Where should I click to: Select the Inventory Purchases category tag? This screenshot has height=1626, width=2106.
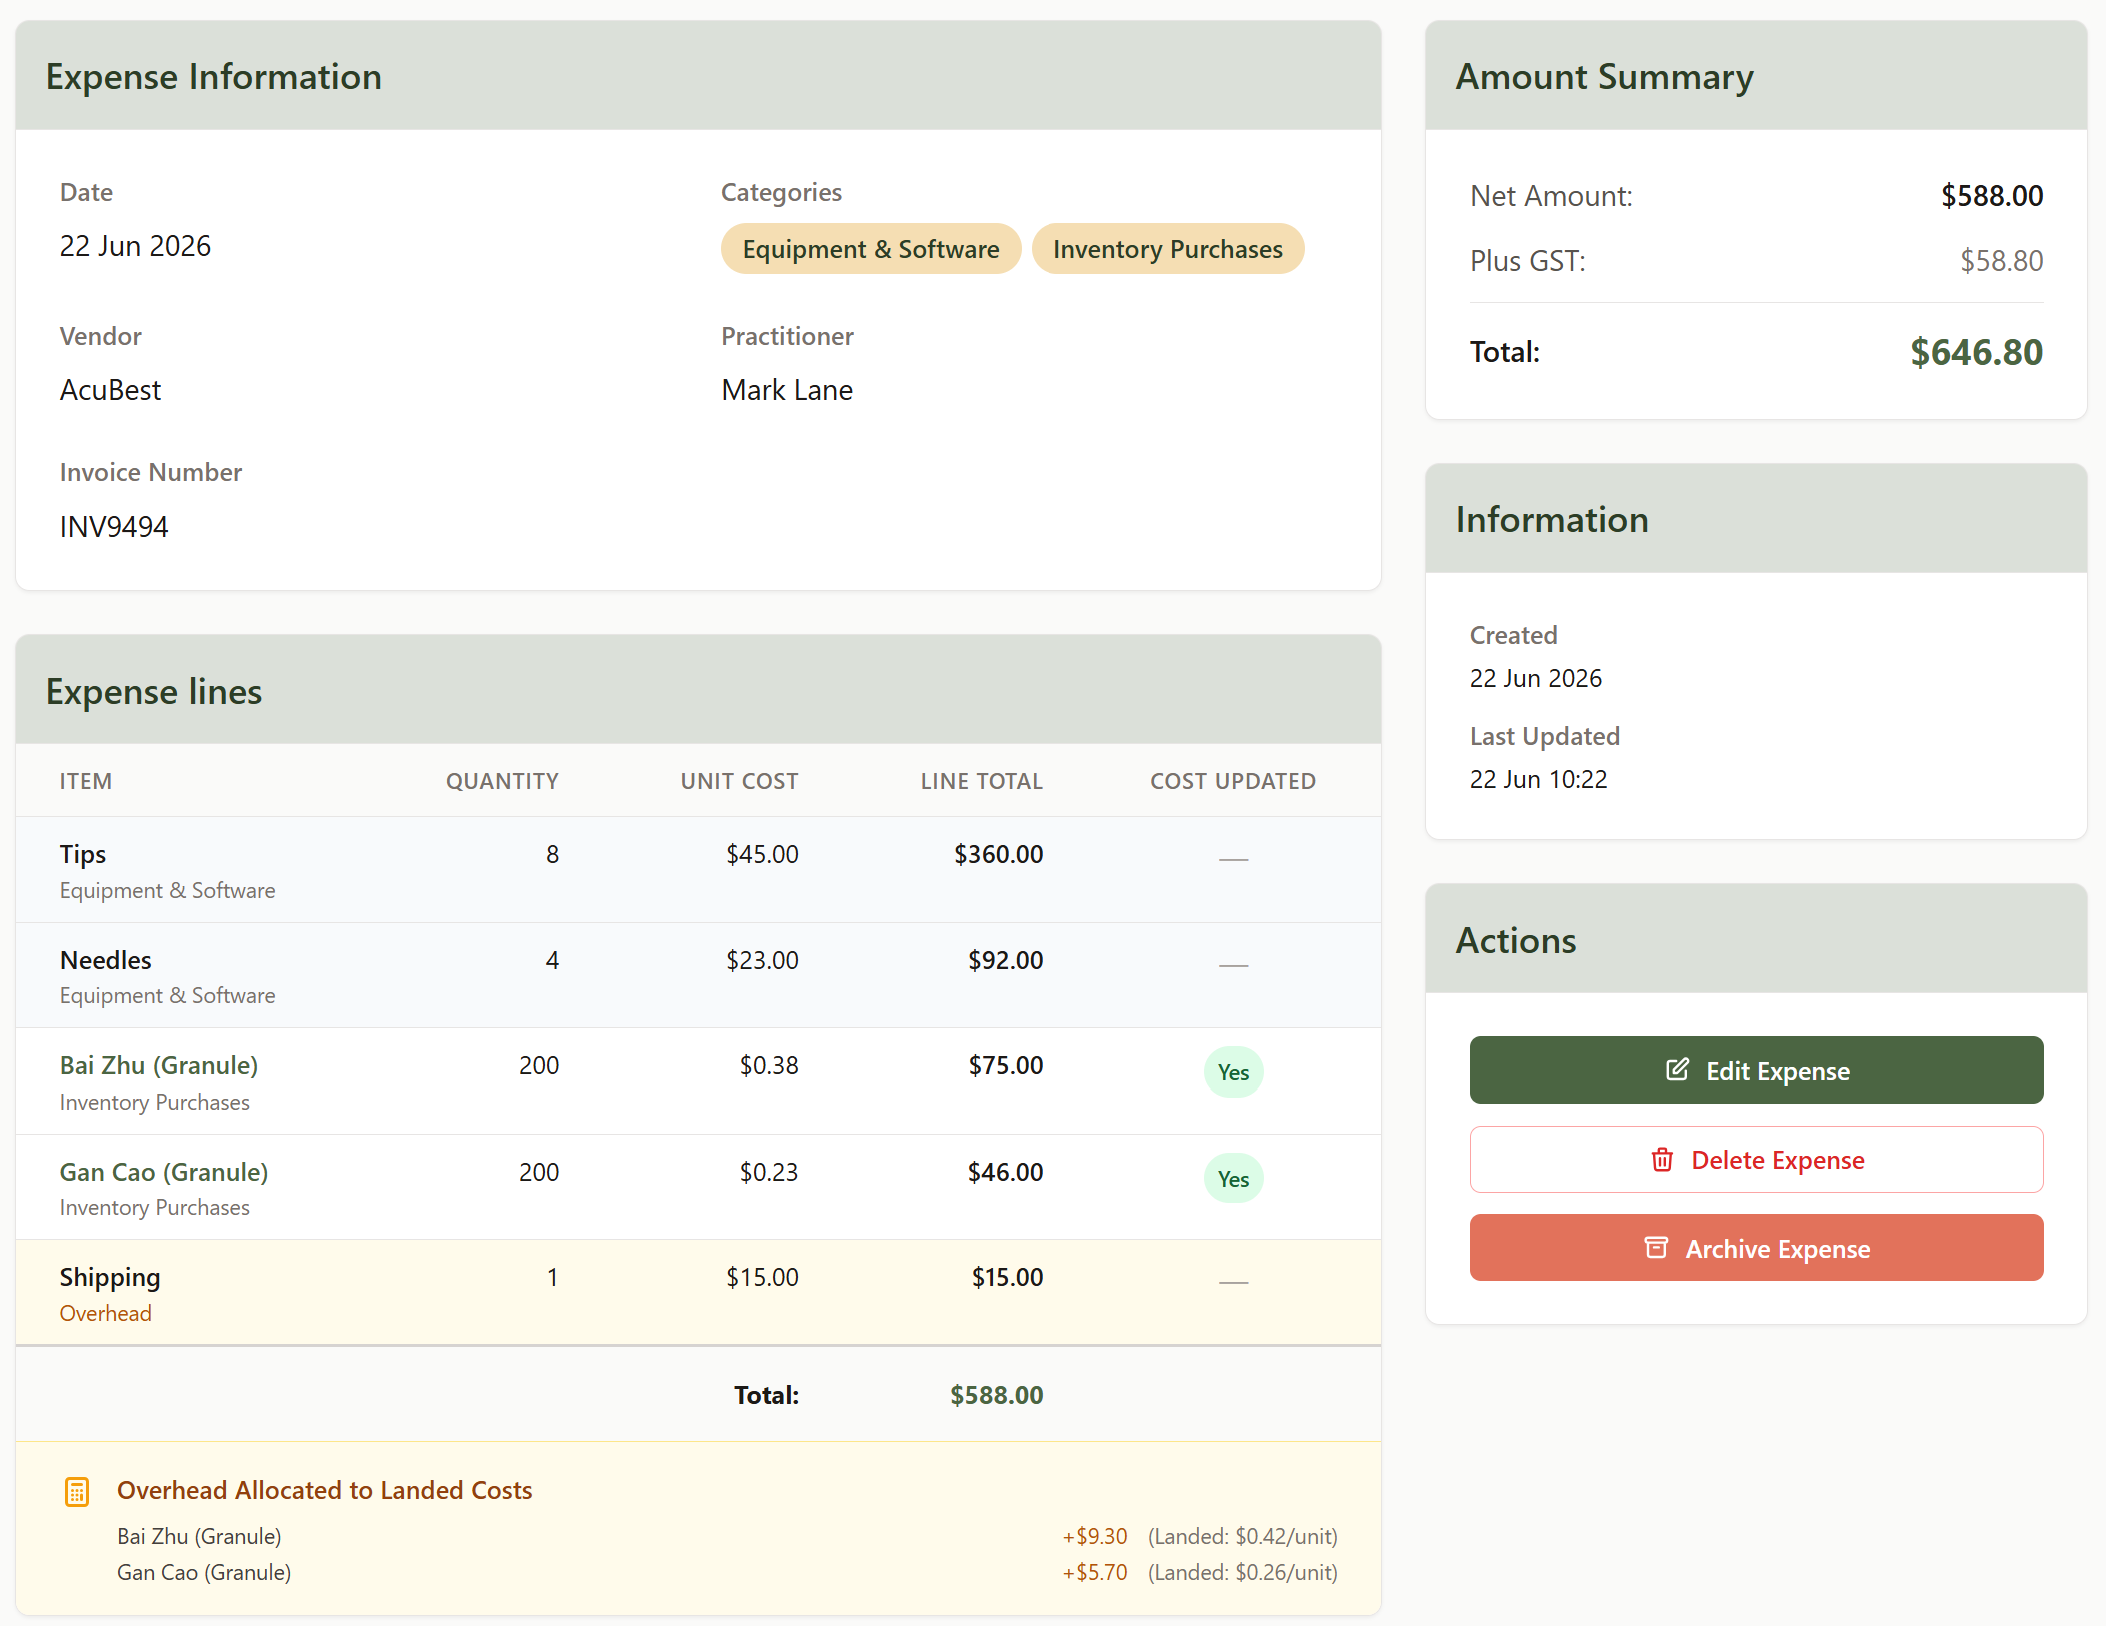click(x=1168, y=249)
